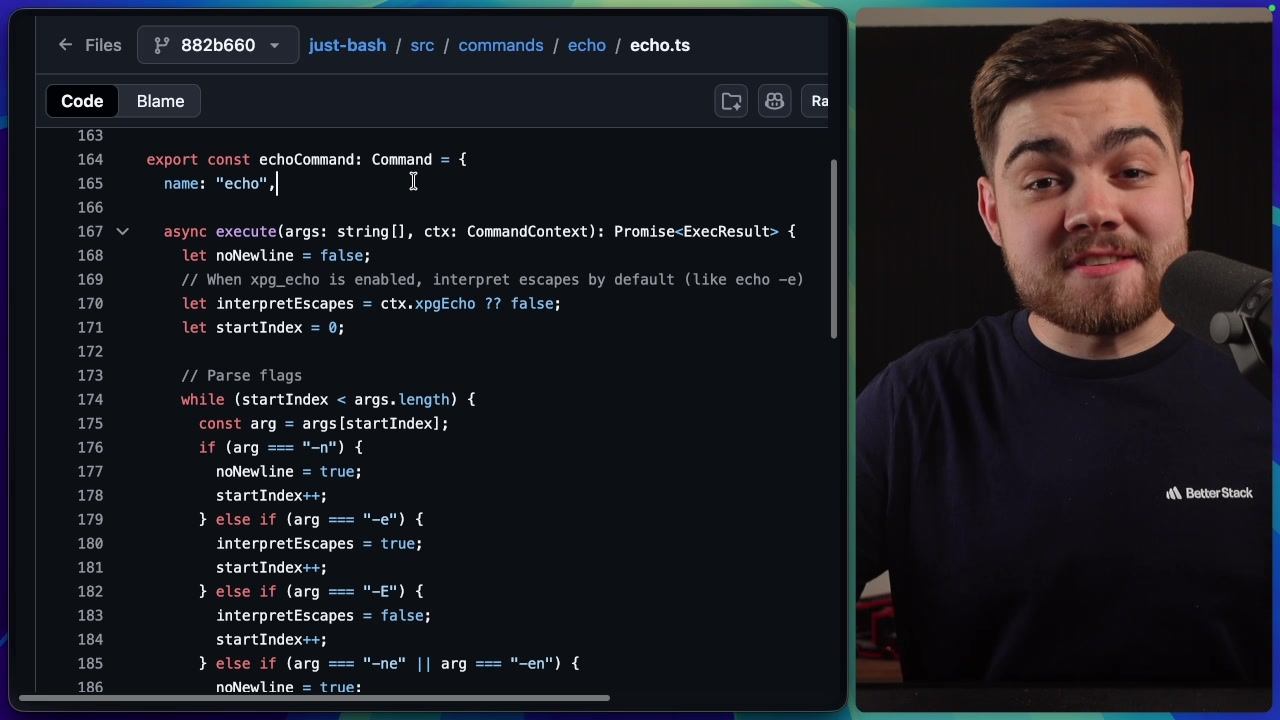Image resolution: width=1280 pixels, height=720 pixels.
Task: Navigate to the commands folder via breadcrumb
Action: pyautogui.click(x=501, y=45)
